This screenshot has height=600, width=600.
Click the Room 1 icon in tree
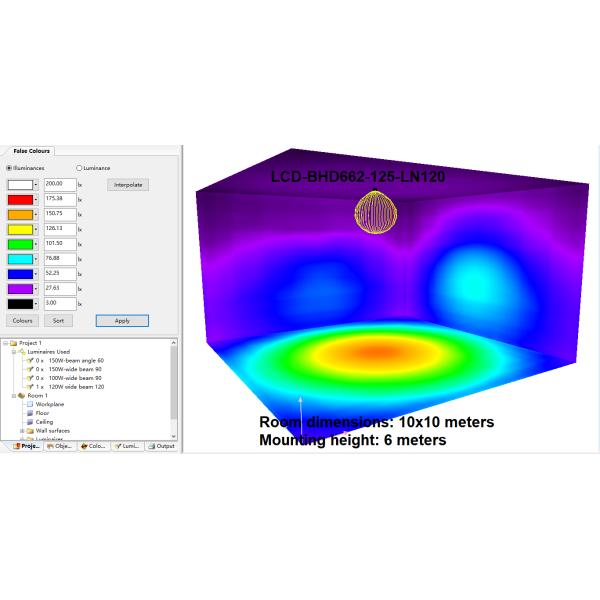point(21,395)
